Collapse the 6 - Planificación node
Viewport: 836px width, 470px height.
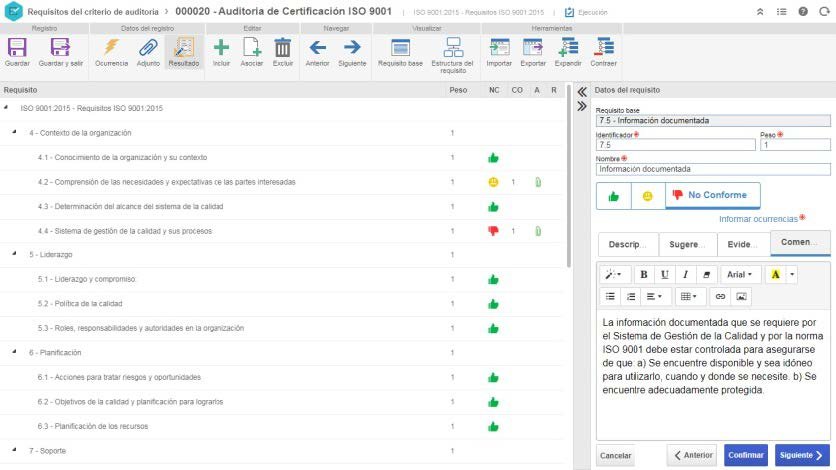pyautogui.click(x=14, y=352)
